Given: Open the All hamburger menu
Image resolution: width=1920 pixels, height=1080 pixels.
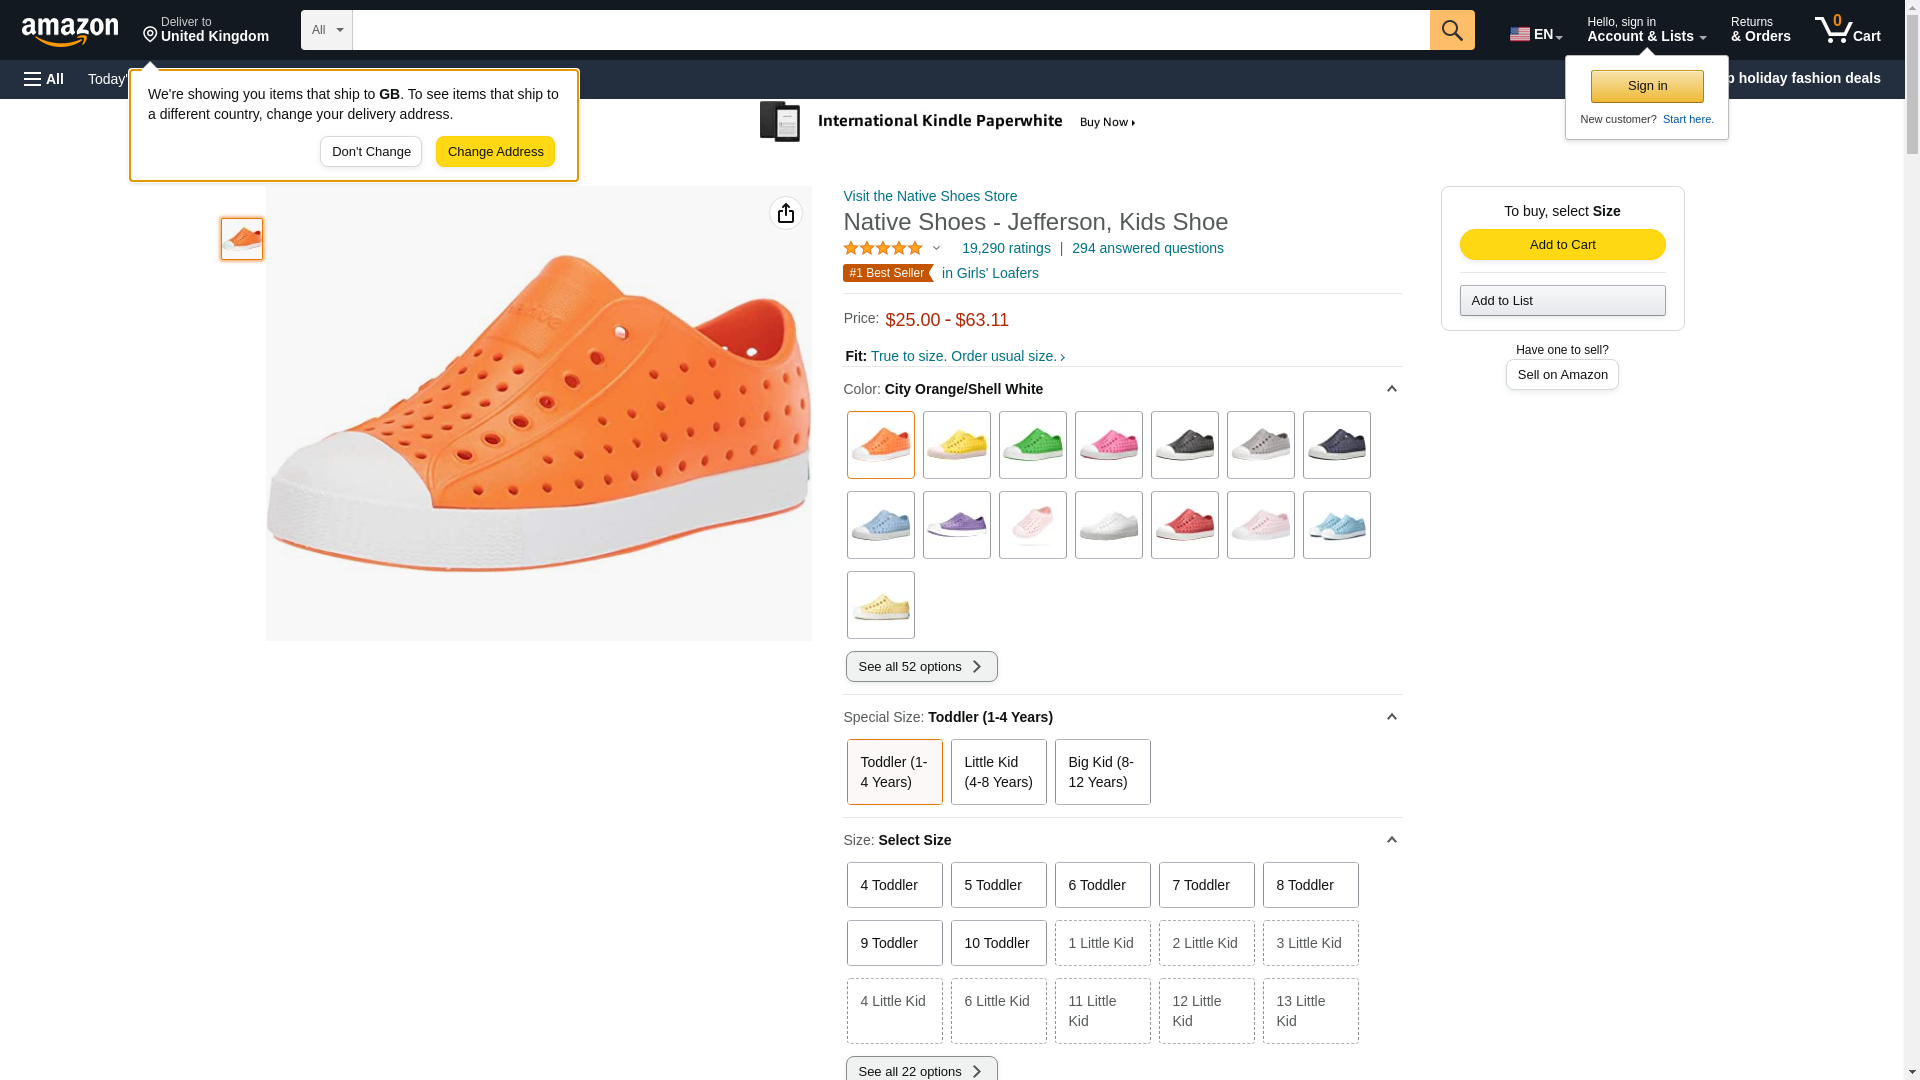Looking at the screenshot, I should coord(44,79).
